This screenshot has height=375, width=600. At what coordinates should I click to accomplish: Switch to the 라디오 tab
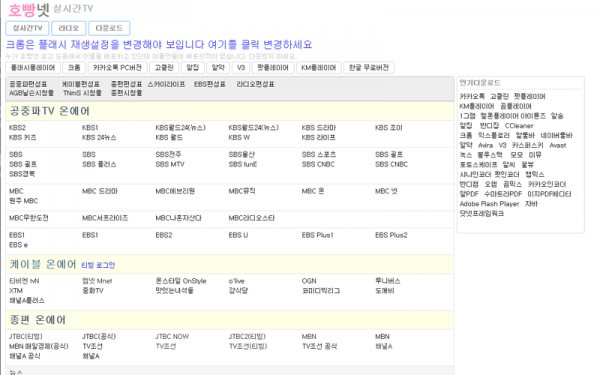(x=68, y=28)
